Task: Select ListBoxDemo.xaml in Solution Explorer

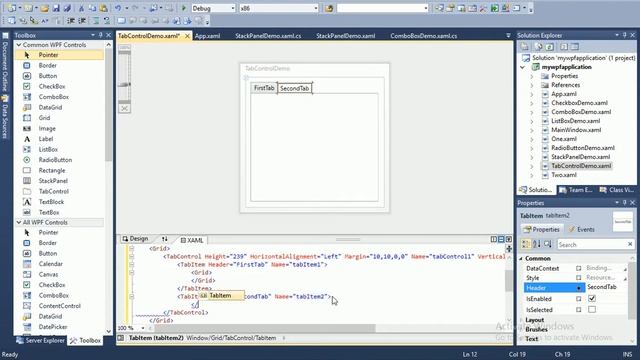Action: point(576,121)
